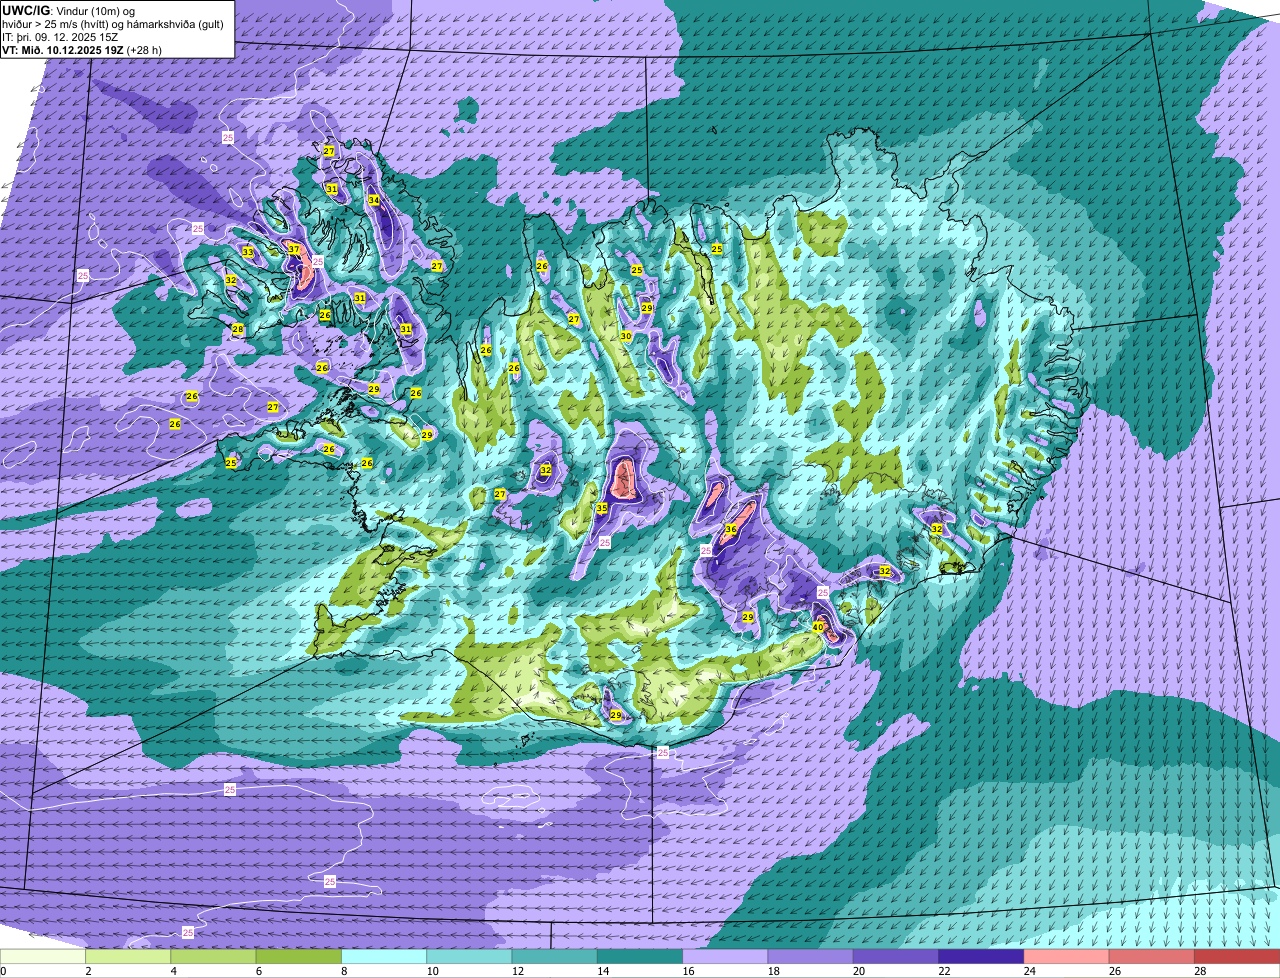Image resolution: width=1280 pixels, height=978 pixels.
Task: Click the yellow max gust label "33"
Action: [248, 252]
